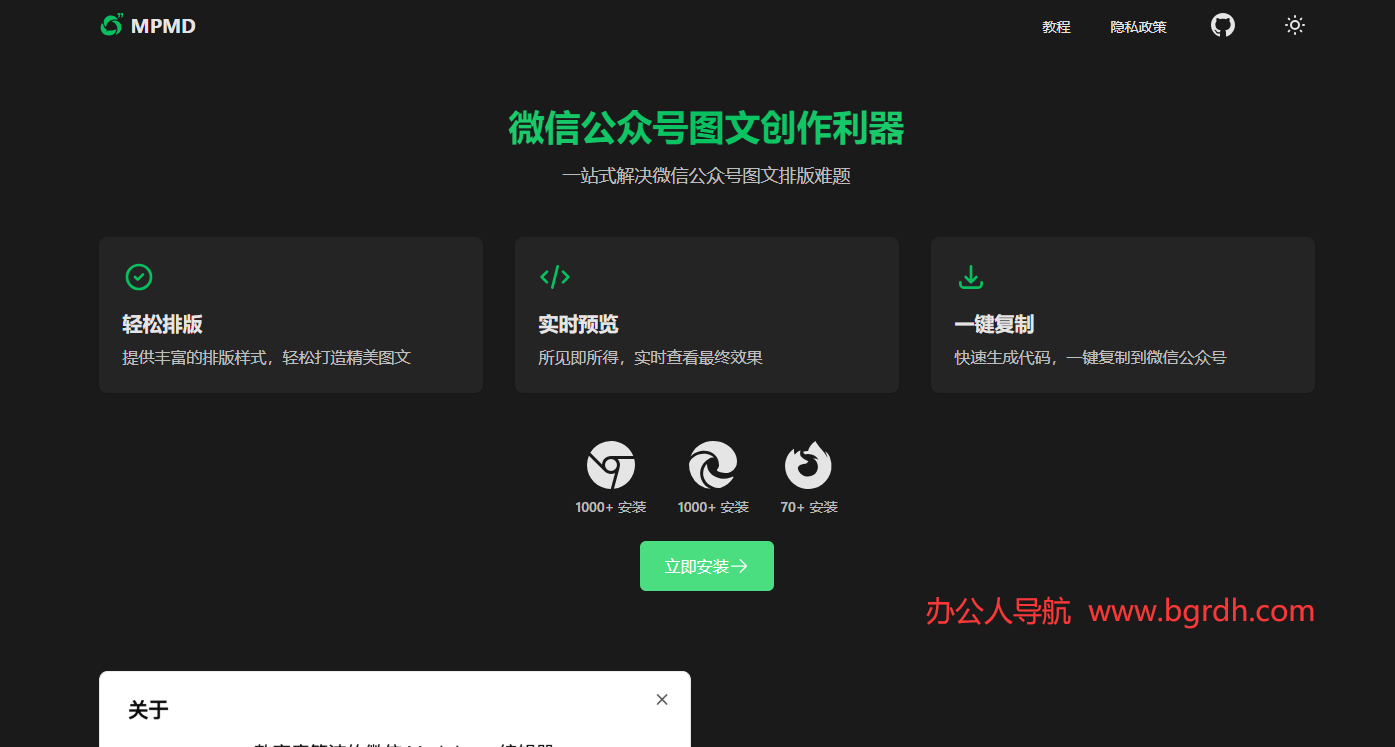Click the 立即安装 install button
The image size is (1395, 747).
click(x=707, y=565)
